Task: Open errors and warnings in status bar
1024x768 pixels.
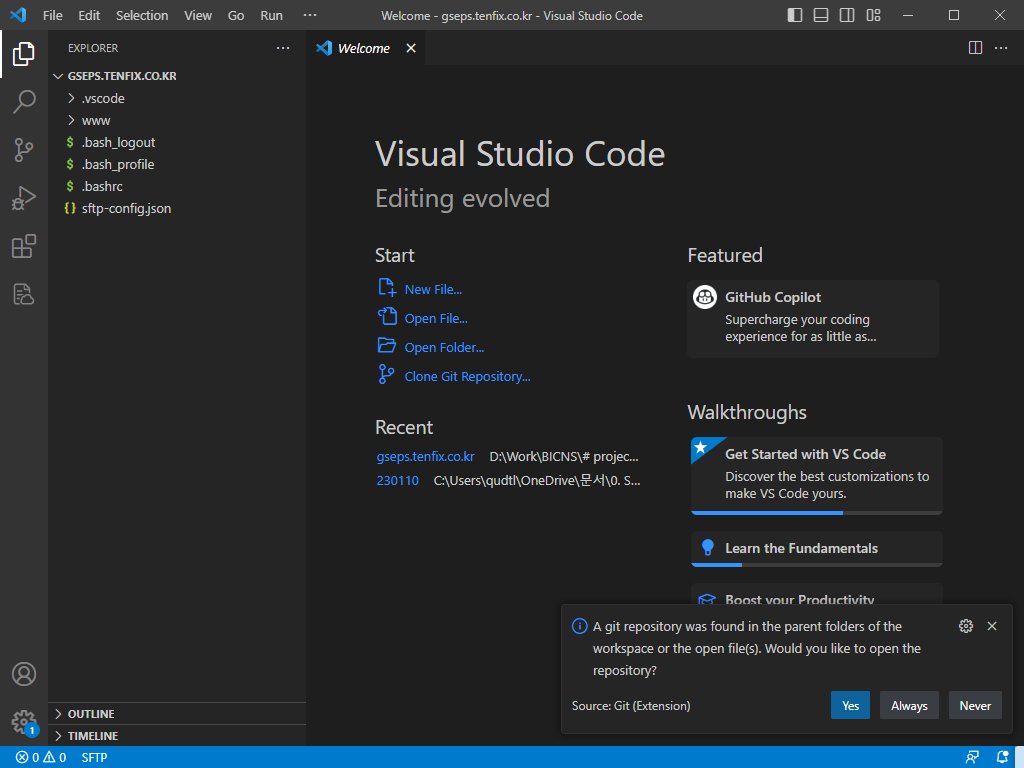Action: [41, 758]
